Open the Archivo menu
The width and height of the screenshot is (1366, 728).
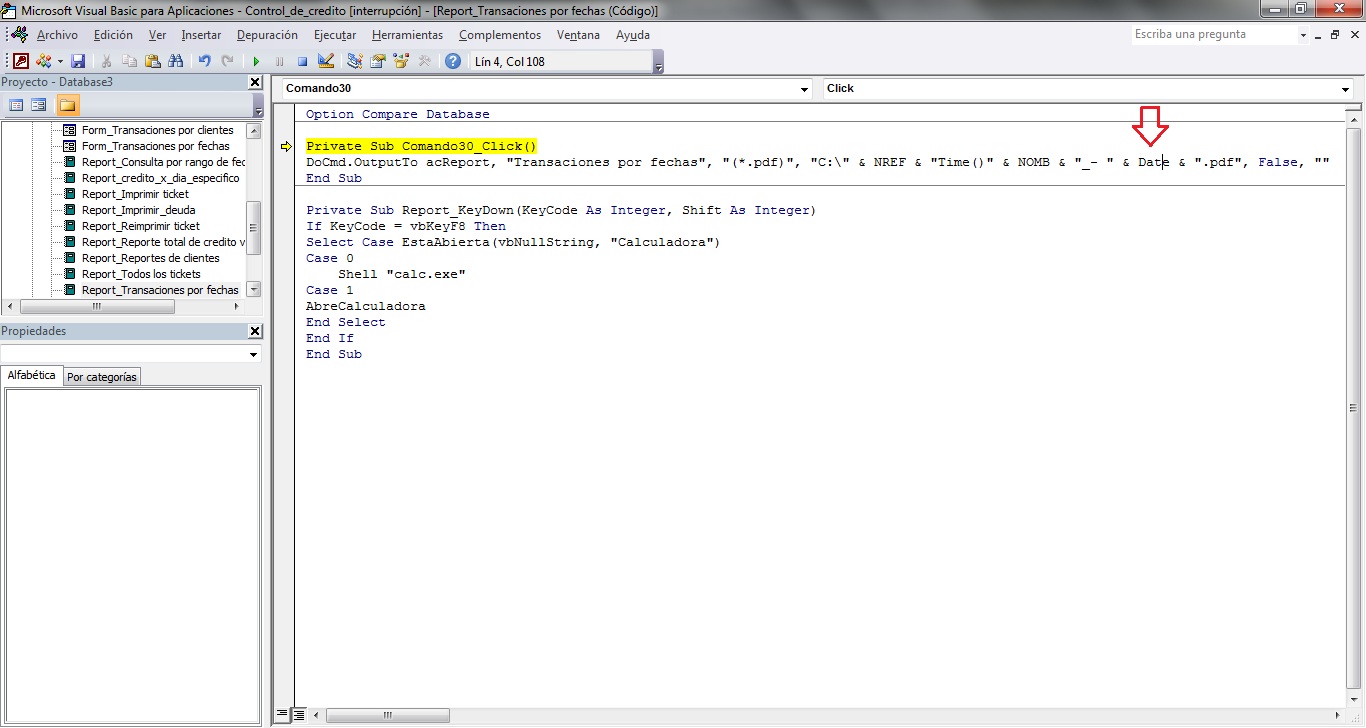[x=57, y=35]
